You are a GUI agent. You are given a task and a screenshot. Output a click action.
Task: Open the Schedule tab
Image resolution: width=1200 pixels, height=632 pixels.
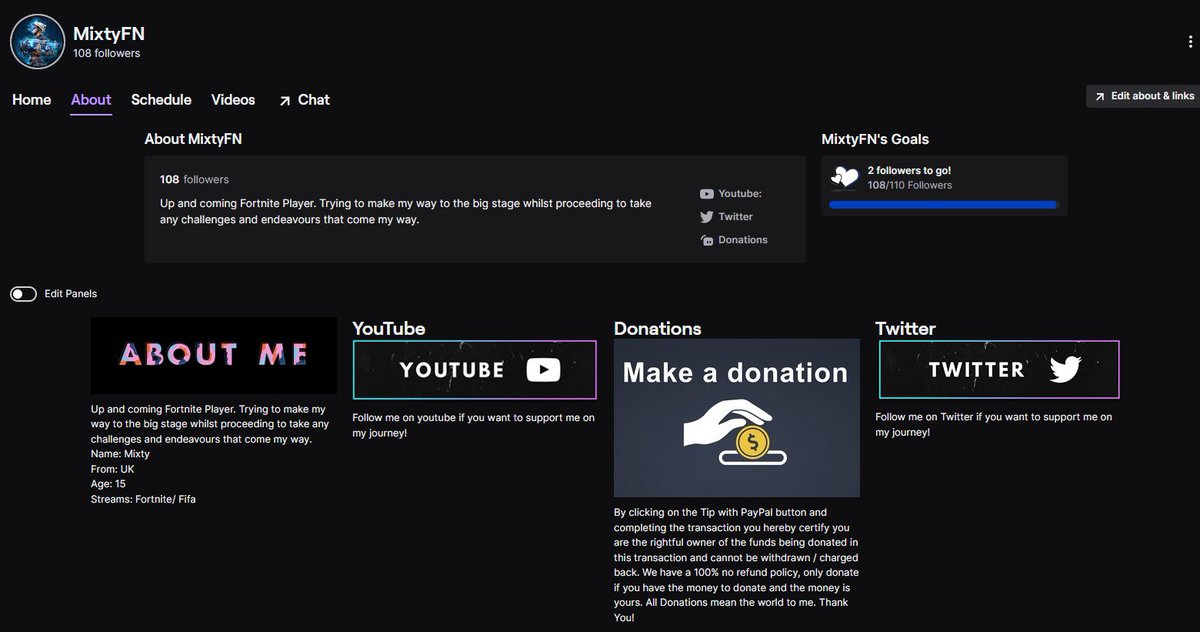161,100
